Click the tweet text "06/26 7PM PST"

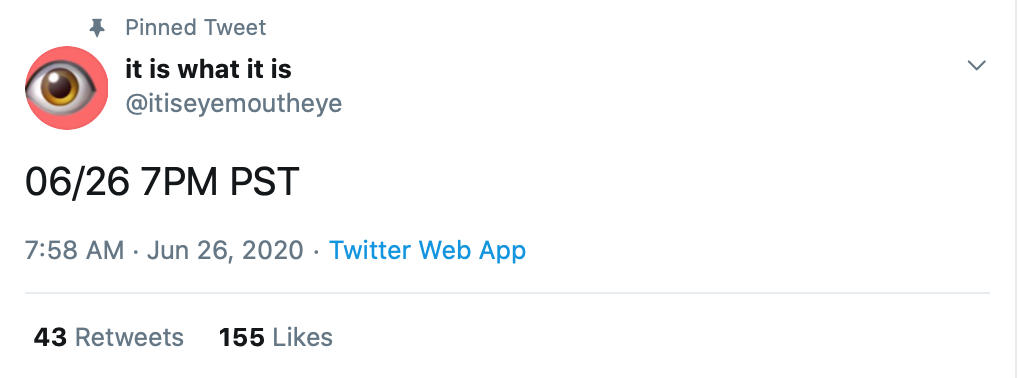162,182
